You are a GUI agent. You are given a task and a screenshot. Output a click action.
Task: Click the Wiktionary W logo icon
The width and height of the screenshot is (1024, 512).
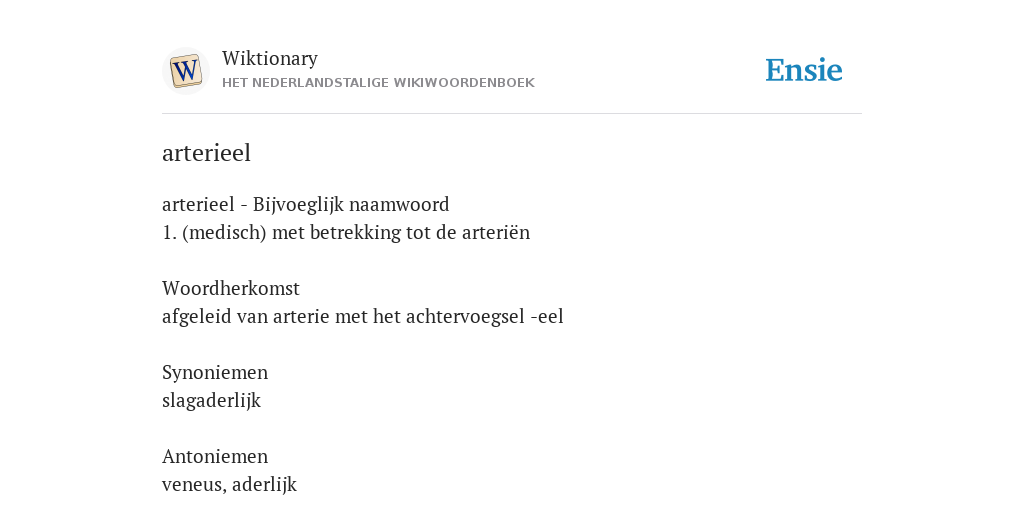(x=185, y=71)
